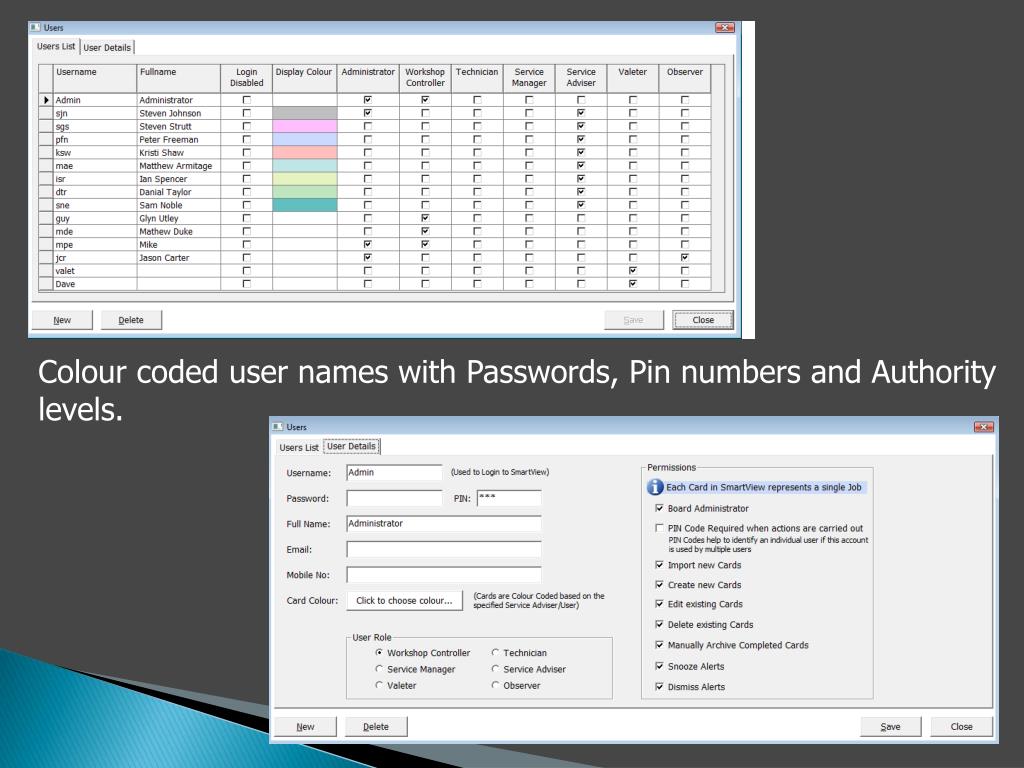Click the Fullname column header

coord(178,78)
